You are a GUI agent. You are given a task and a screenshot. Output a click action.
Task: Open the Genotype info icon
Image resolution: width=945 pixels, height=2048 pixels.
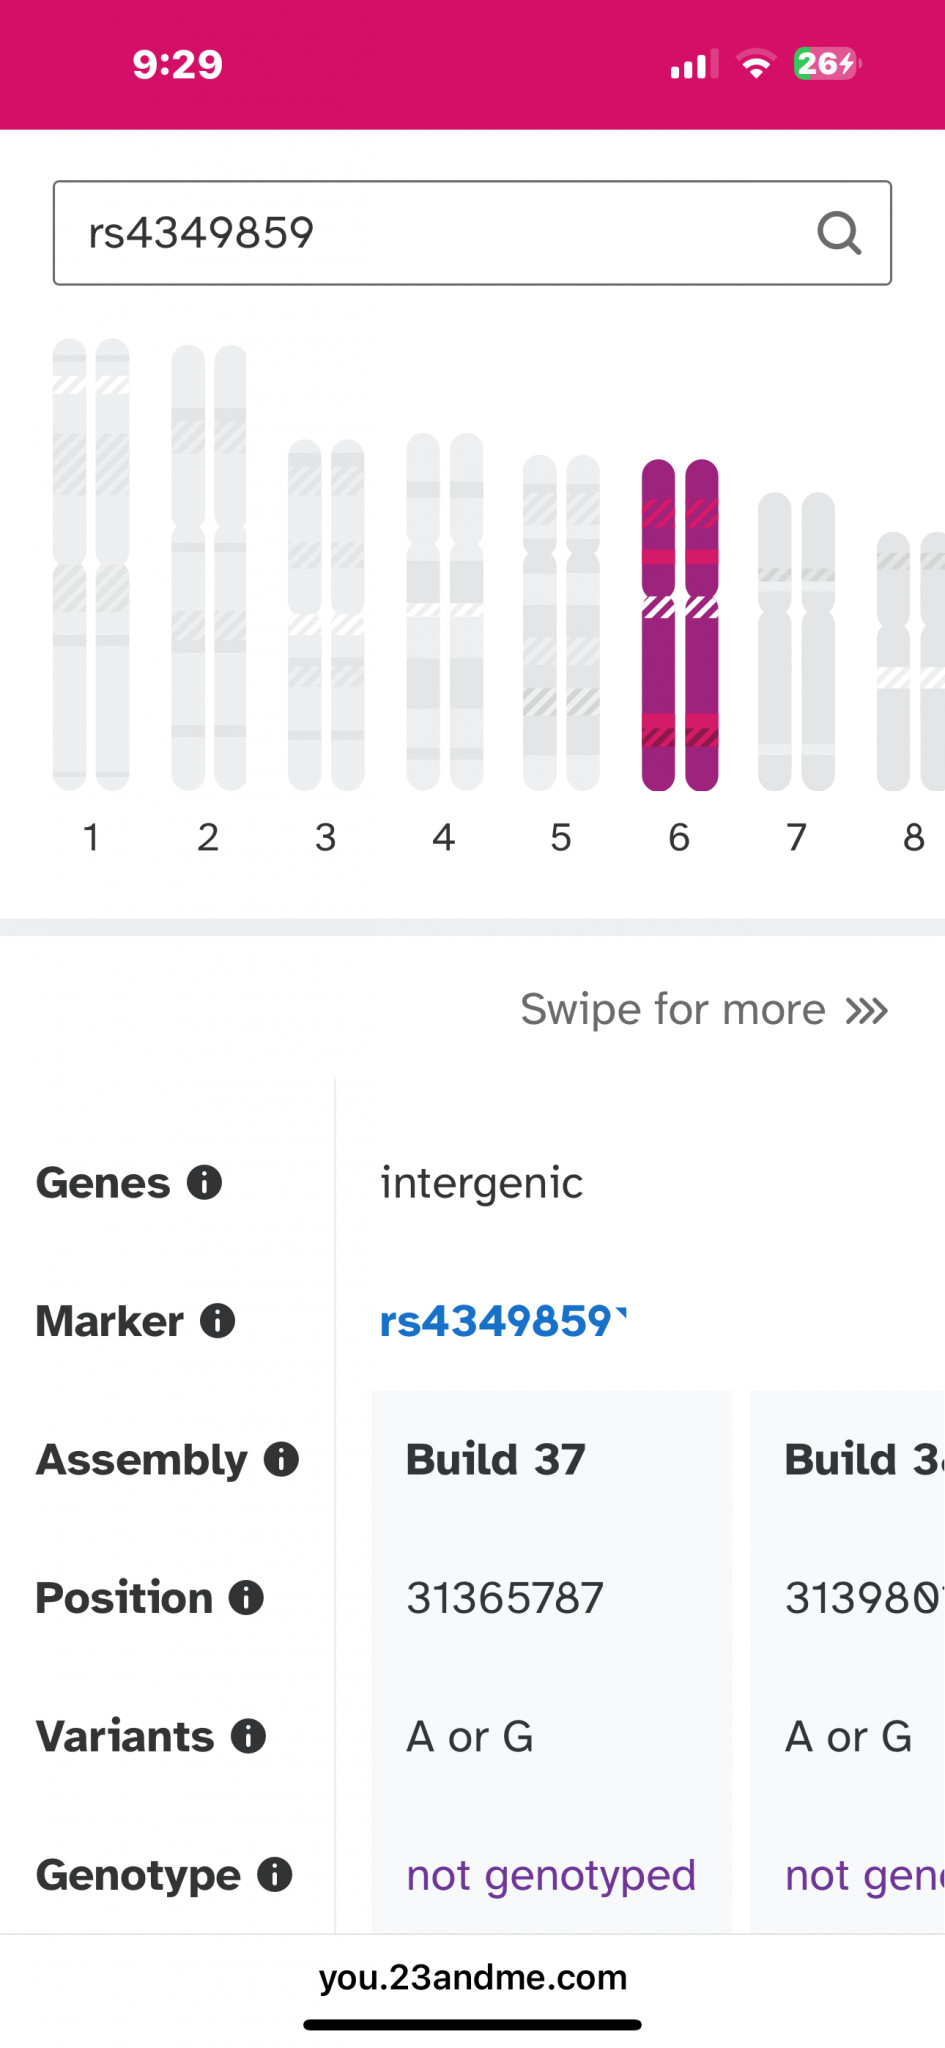point(274,1875)
